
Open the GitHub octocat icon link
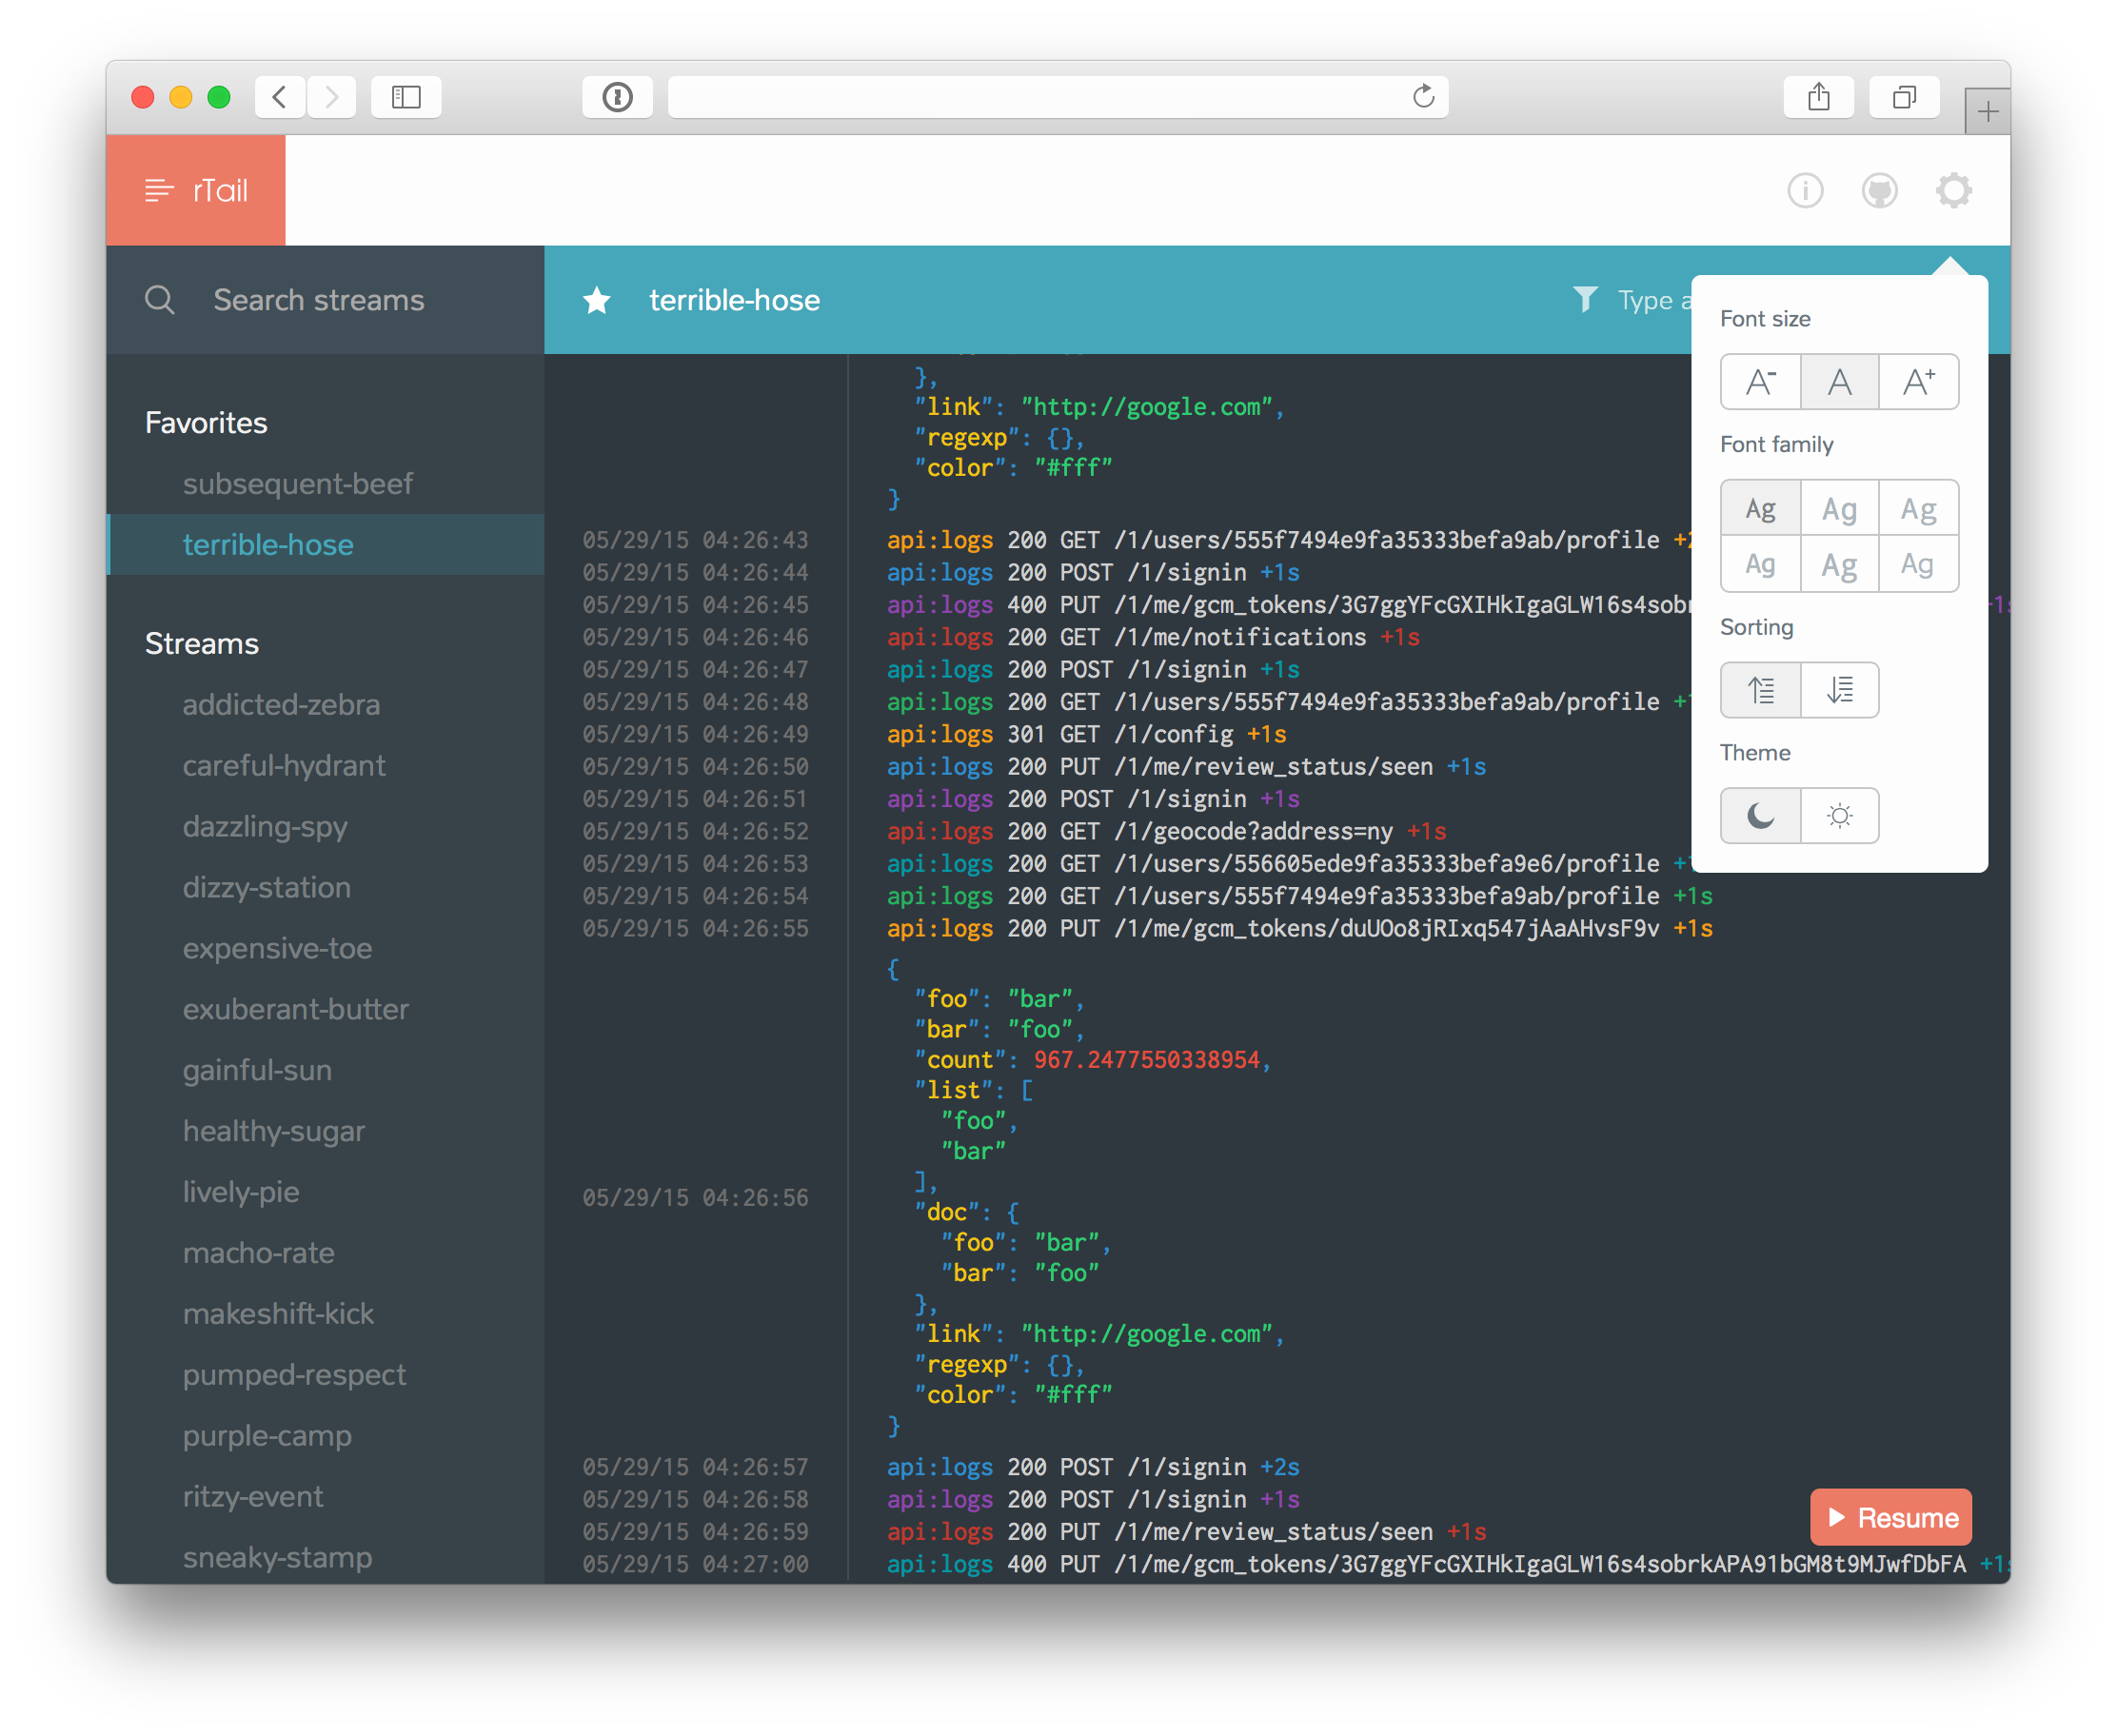tap(1878, 190)
